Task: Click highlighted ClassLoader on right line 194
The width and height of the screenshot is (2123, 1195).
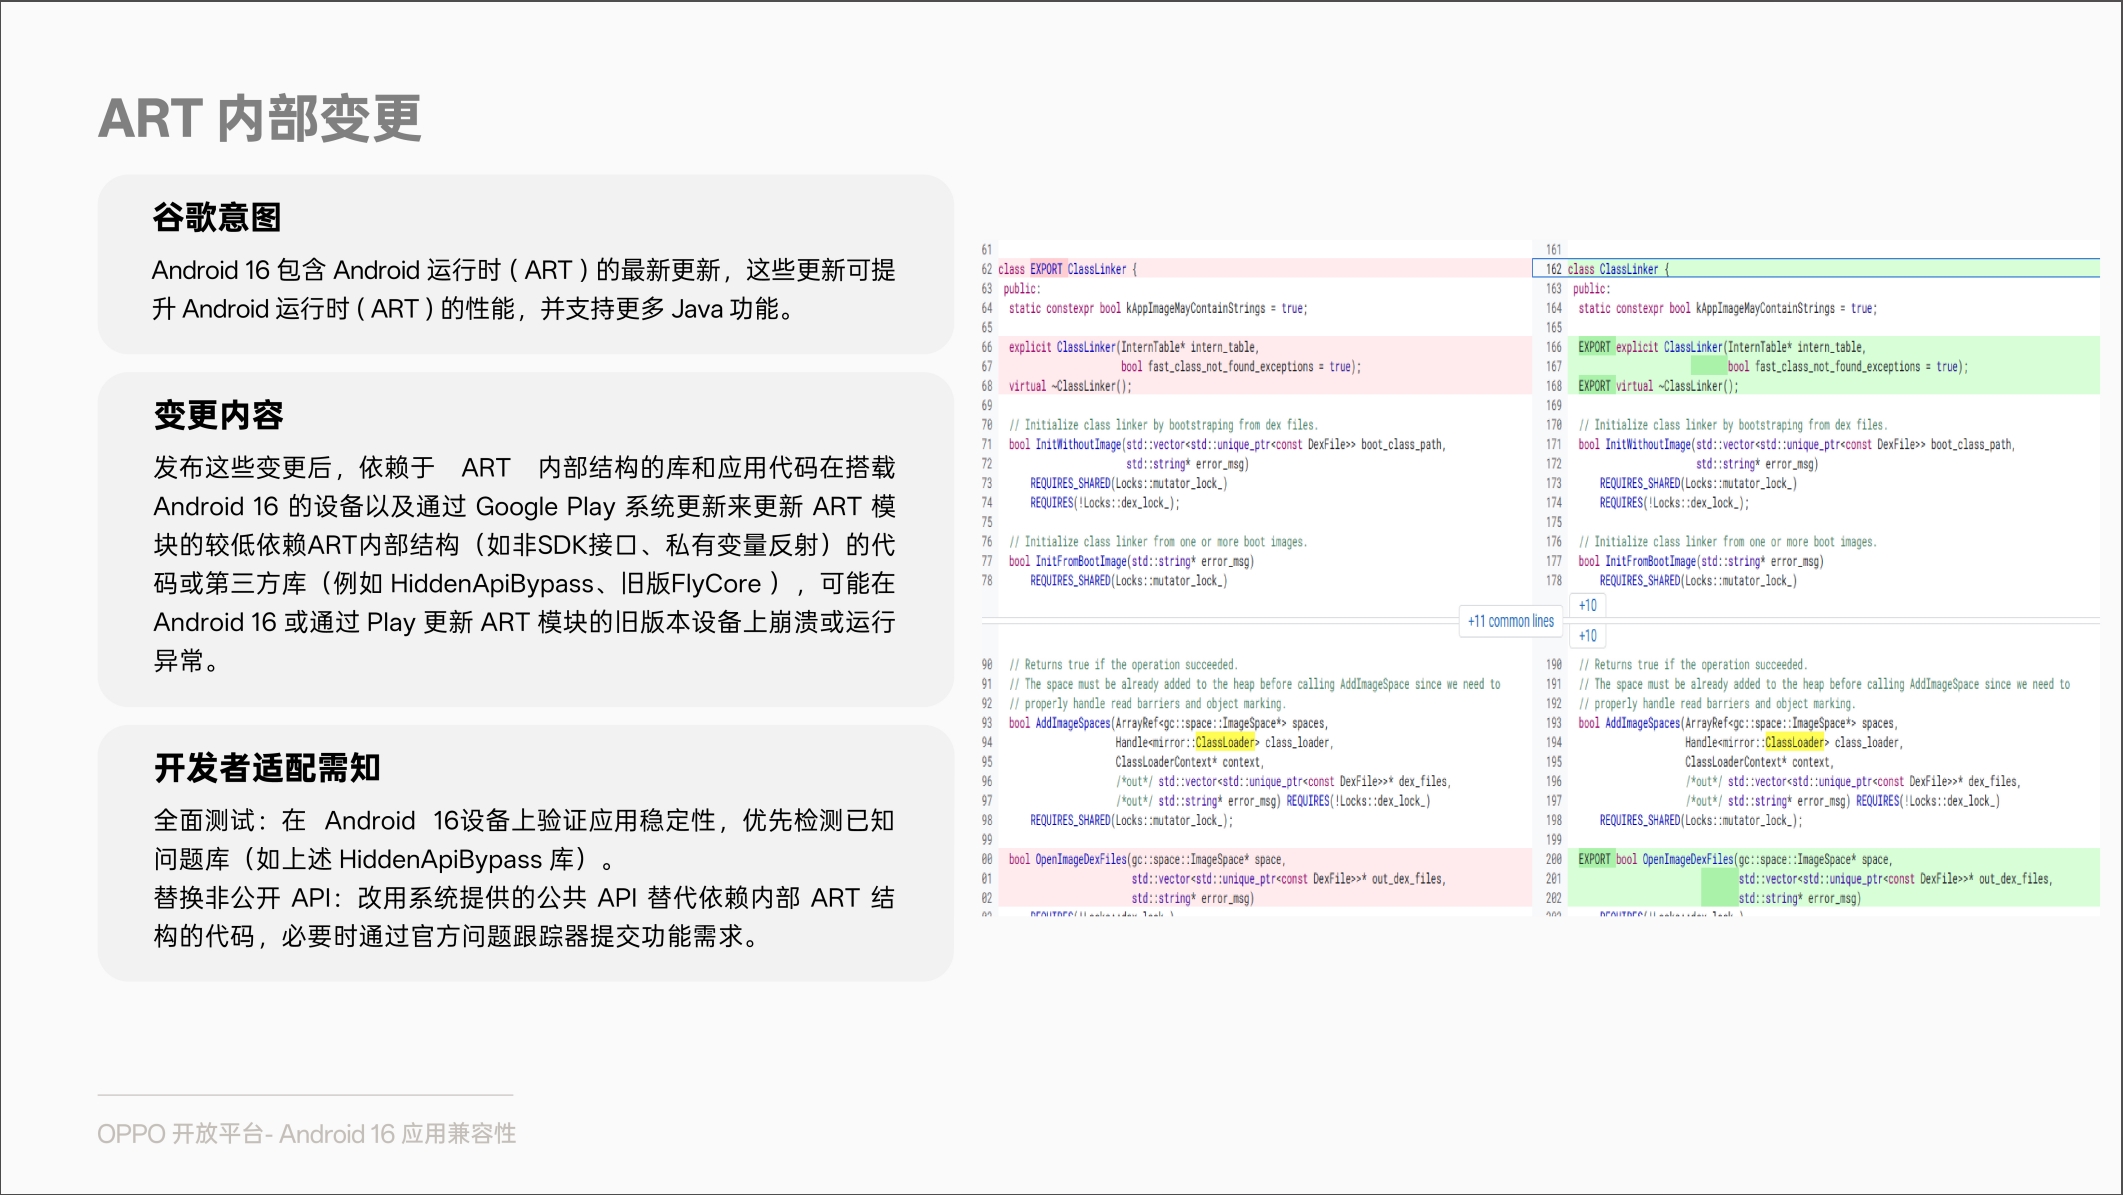Action: (1794, 742)
